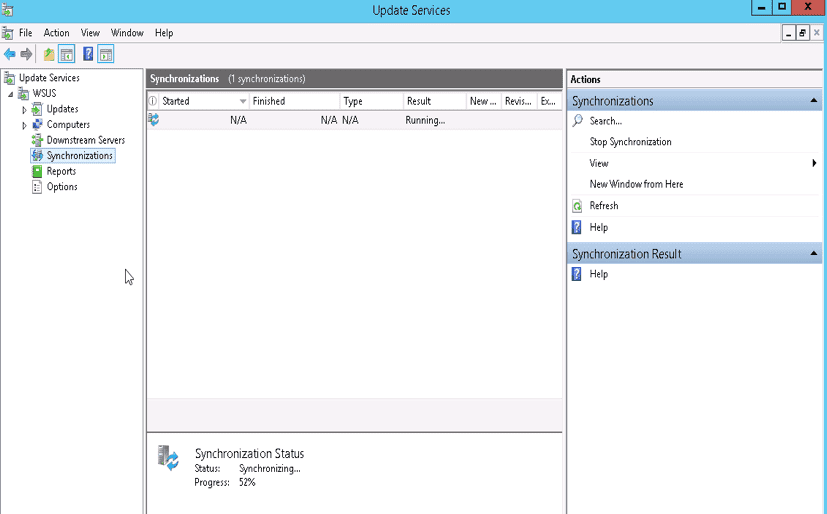Click the Back arrow in the toolbar
827x514 pixels.
(10, 54)
